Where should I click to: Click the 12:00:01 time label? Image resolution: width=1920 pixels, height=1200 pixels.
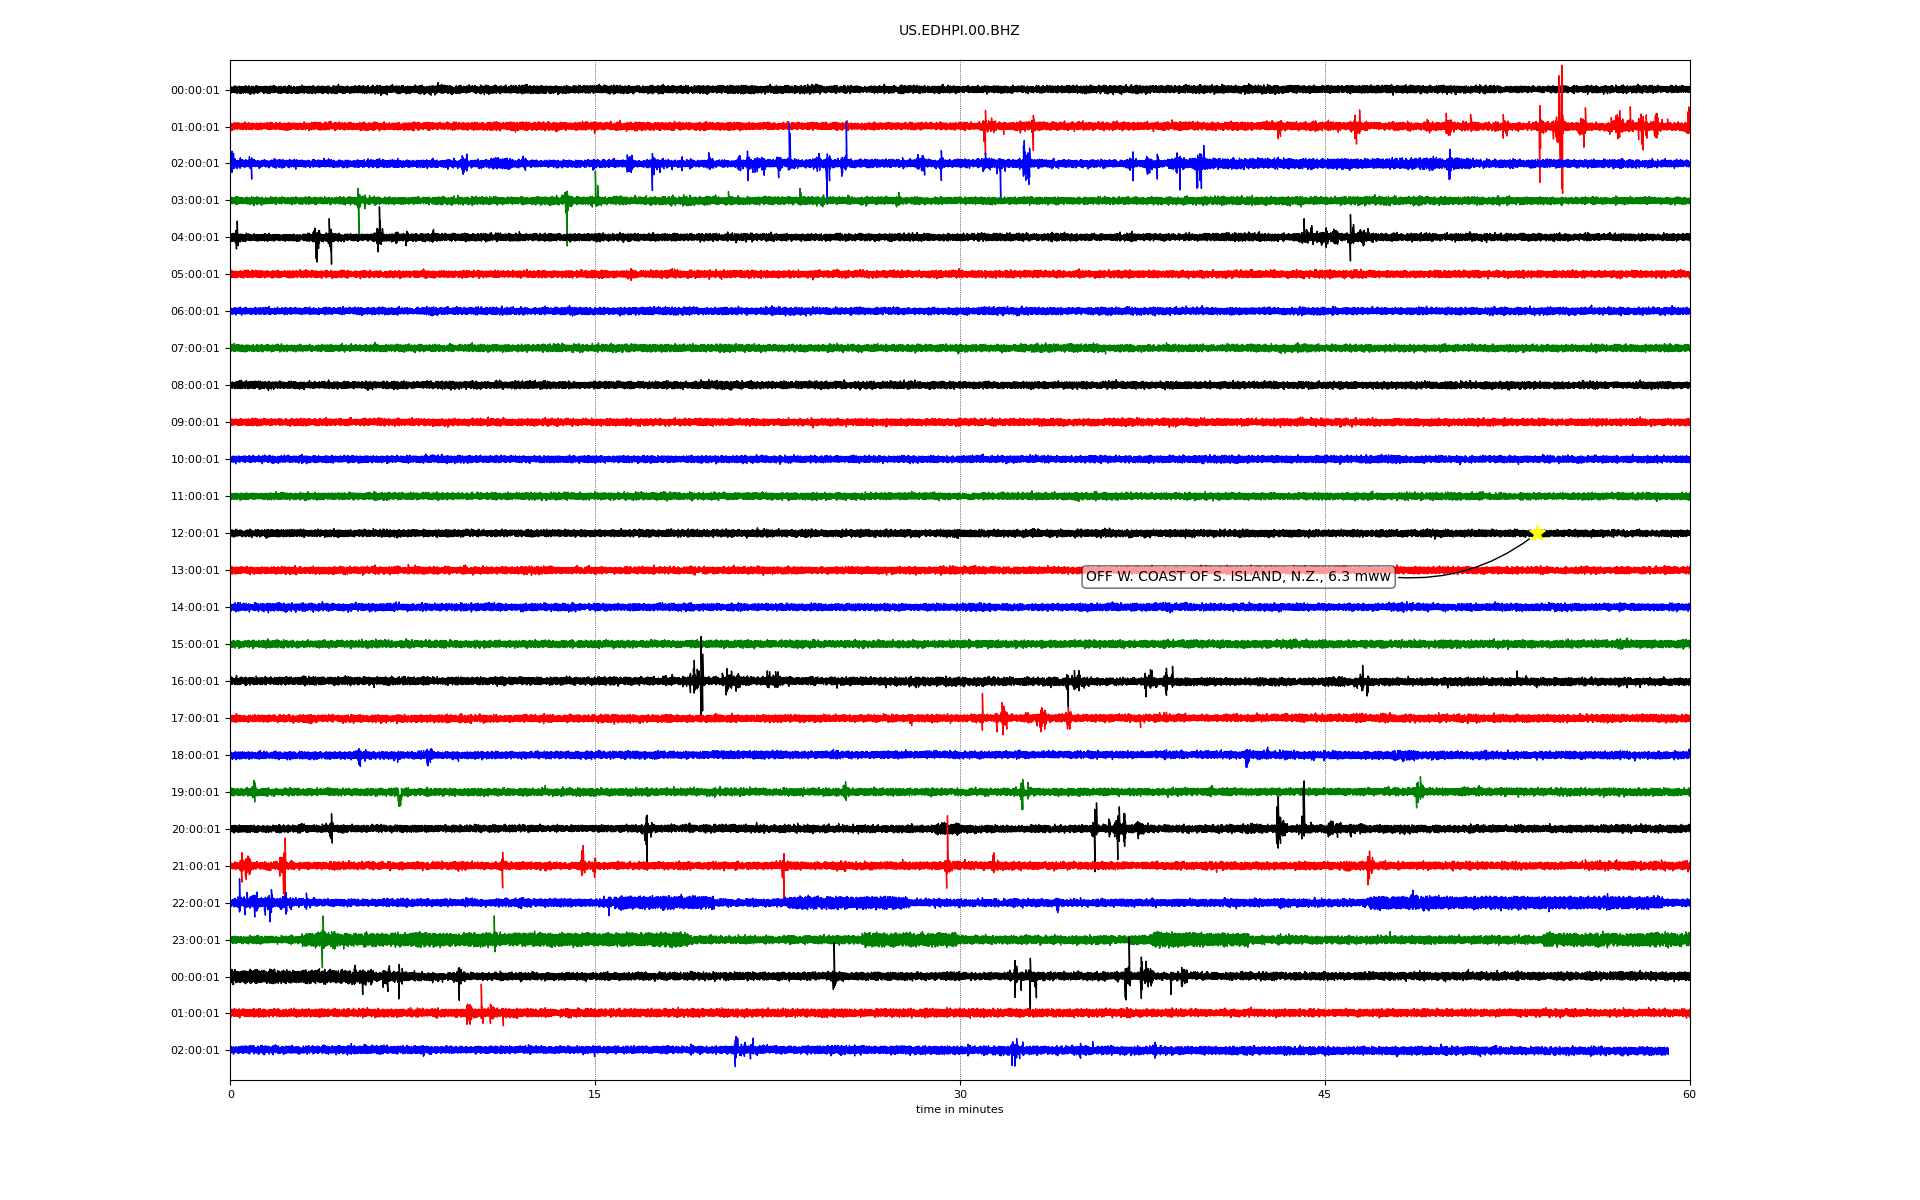click(x=195, y=534)
